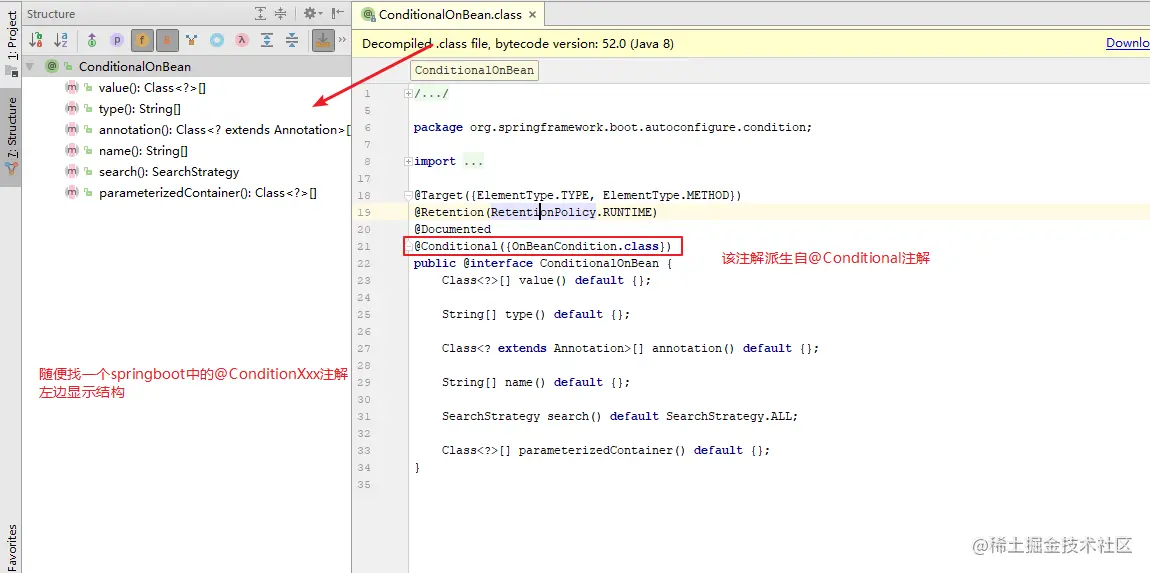Image resolution: width=1150 pixels, height=573 pixels.
Task: Toggle Show Non-Public lock icon
Action: (166, 40)
